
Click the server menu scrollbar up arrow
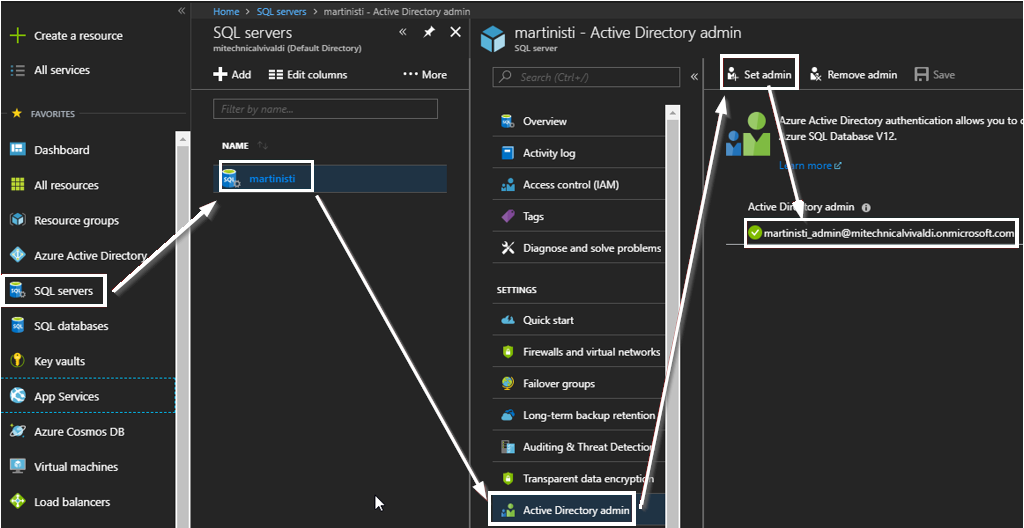[x=672, y=112]
